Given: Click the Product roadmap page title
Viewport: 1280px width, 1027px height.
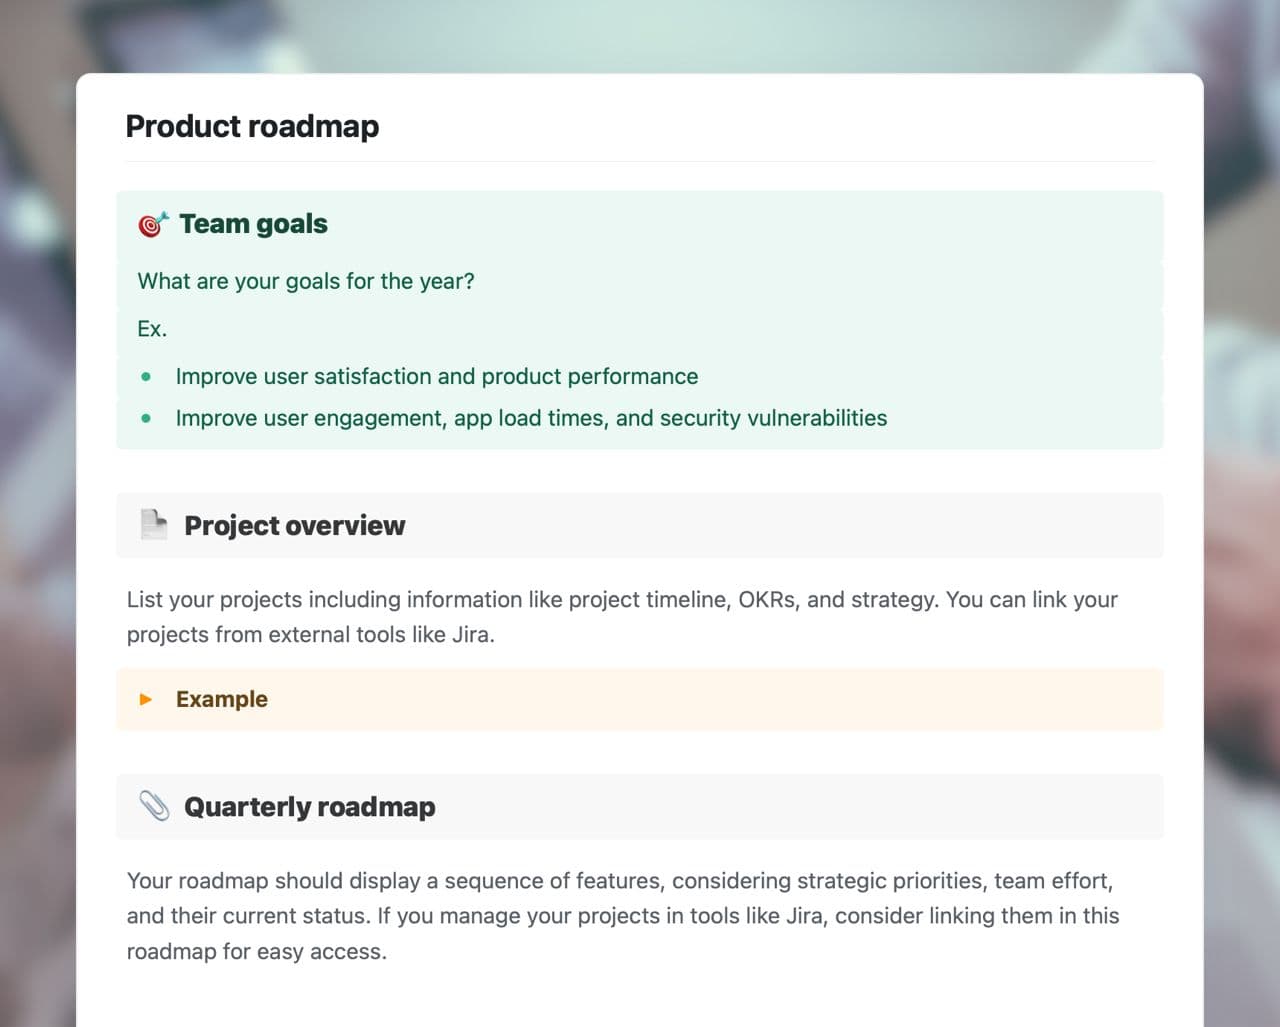Looking at the screenshot, I should (x=252, y=127).
